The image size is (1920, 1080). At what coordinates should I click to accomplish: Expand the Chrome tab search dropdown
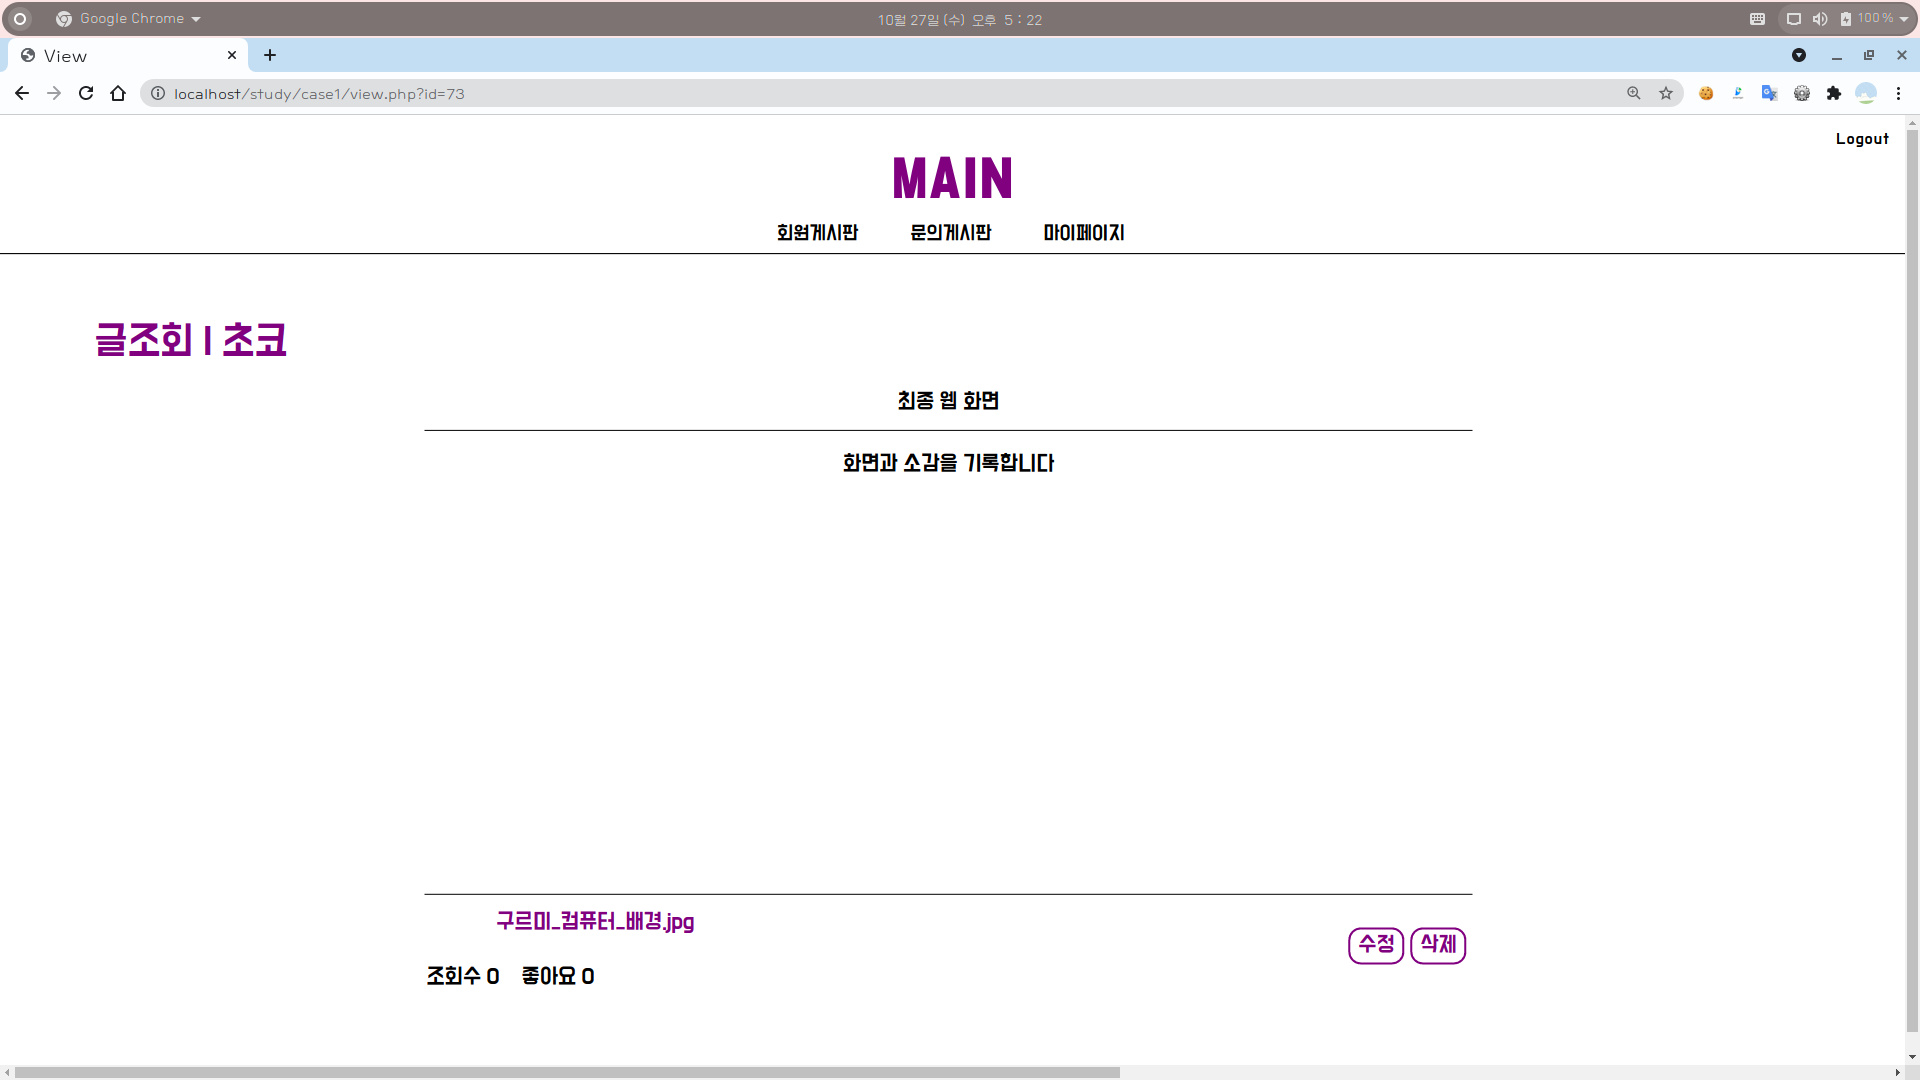pyautogui.click(x=1798, y=55)
